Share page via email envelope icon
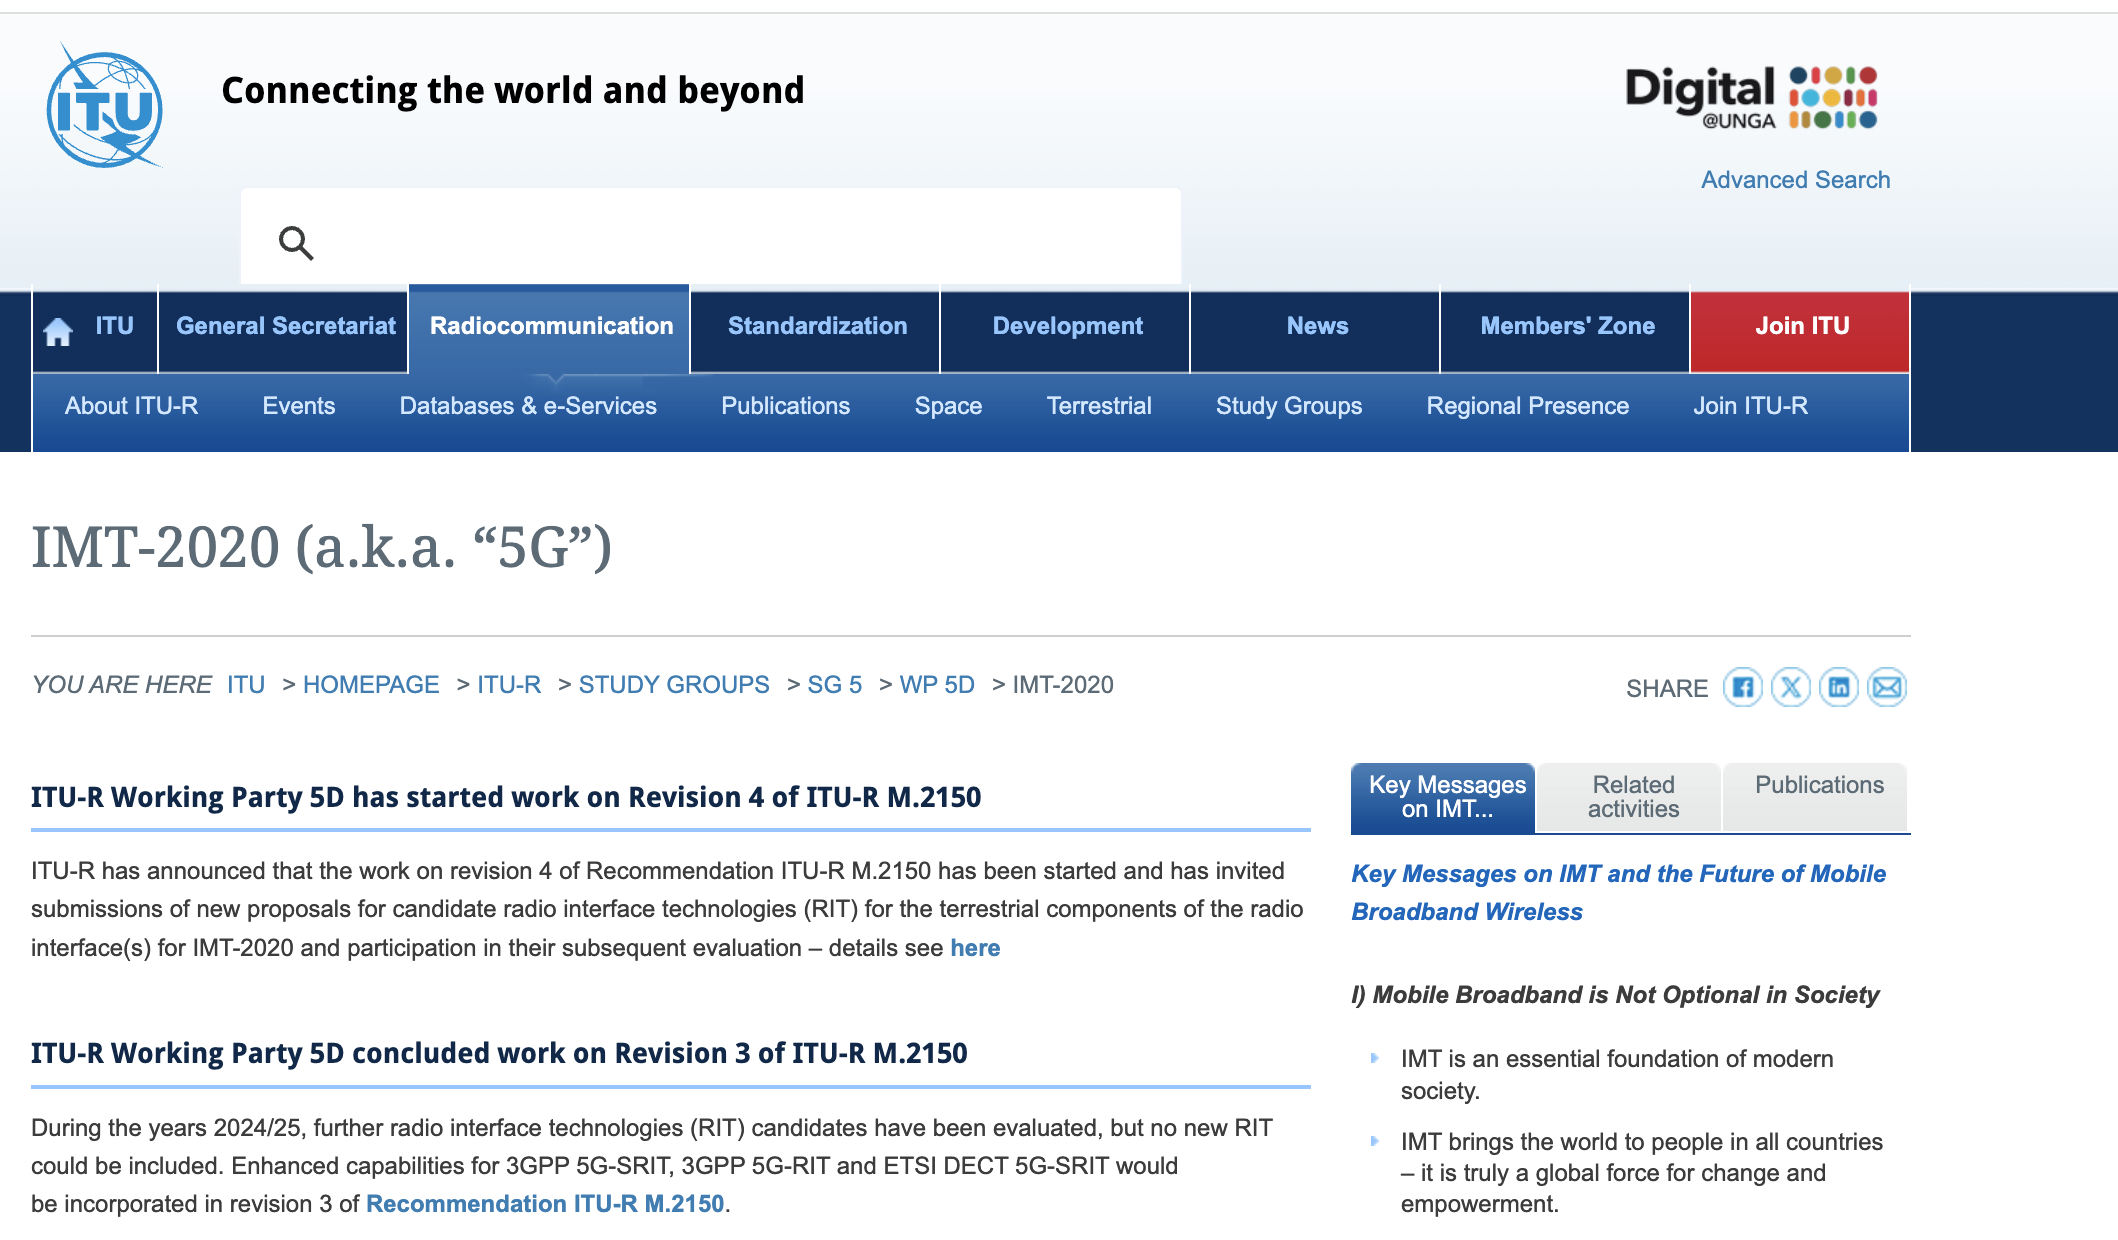Image resolution: width=2118 pixels, height=1240 pixels. [1887, 687]
